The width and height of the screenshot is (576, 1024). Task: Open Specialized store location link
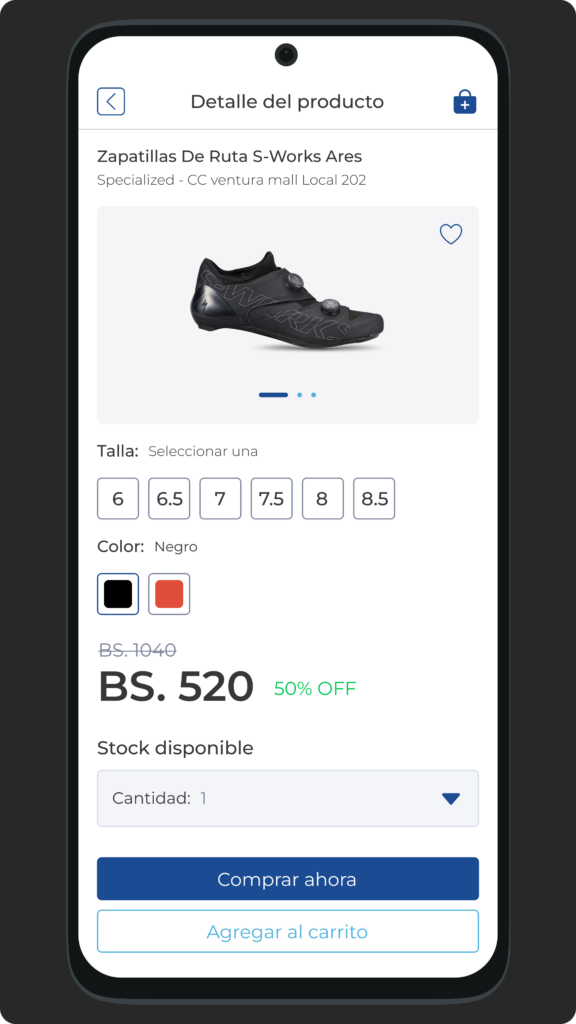[232, 180]
